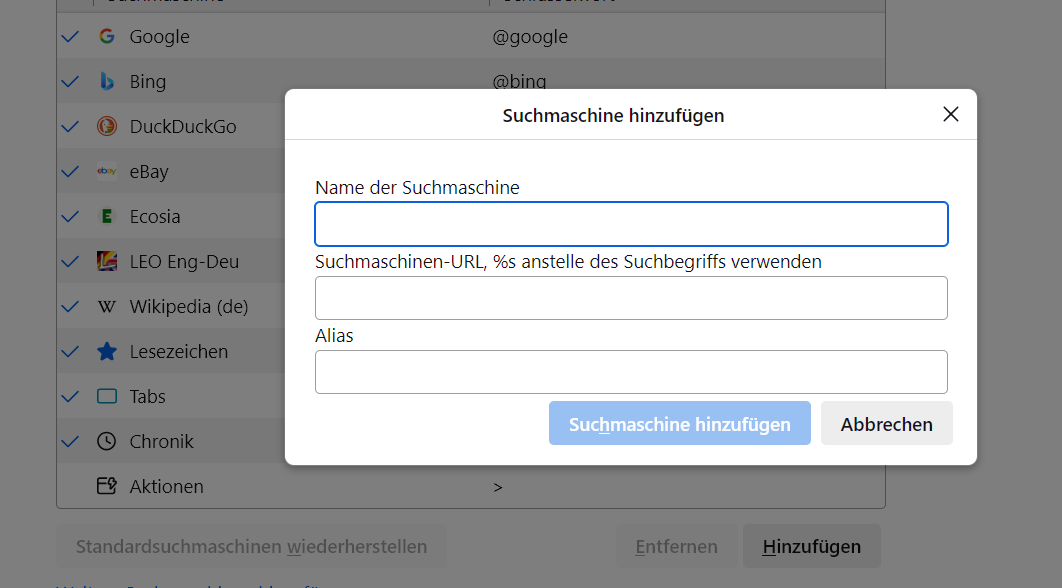1062x588 pixels.
Task: Disable the Wikipedia (de) checkmark
Action: point(70,307)
